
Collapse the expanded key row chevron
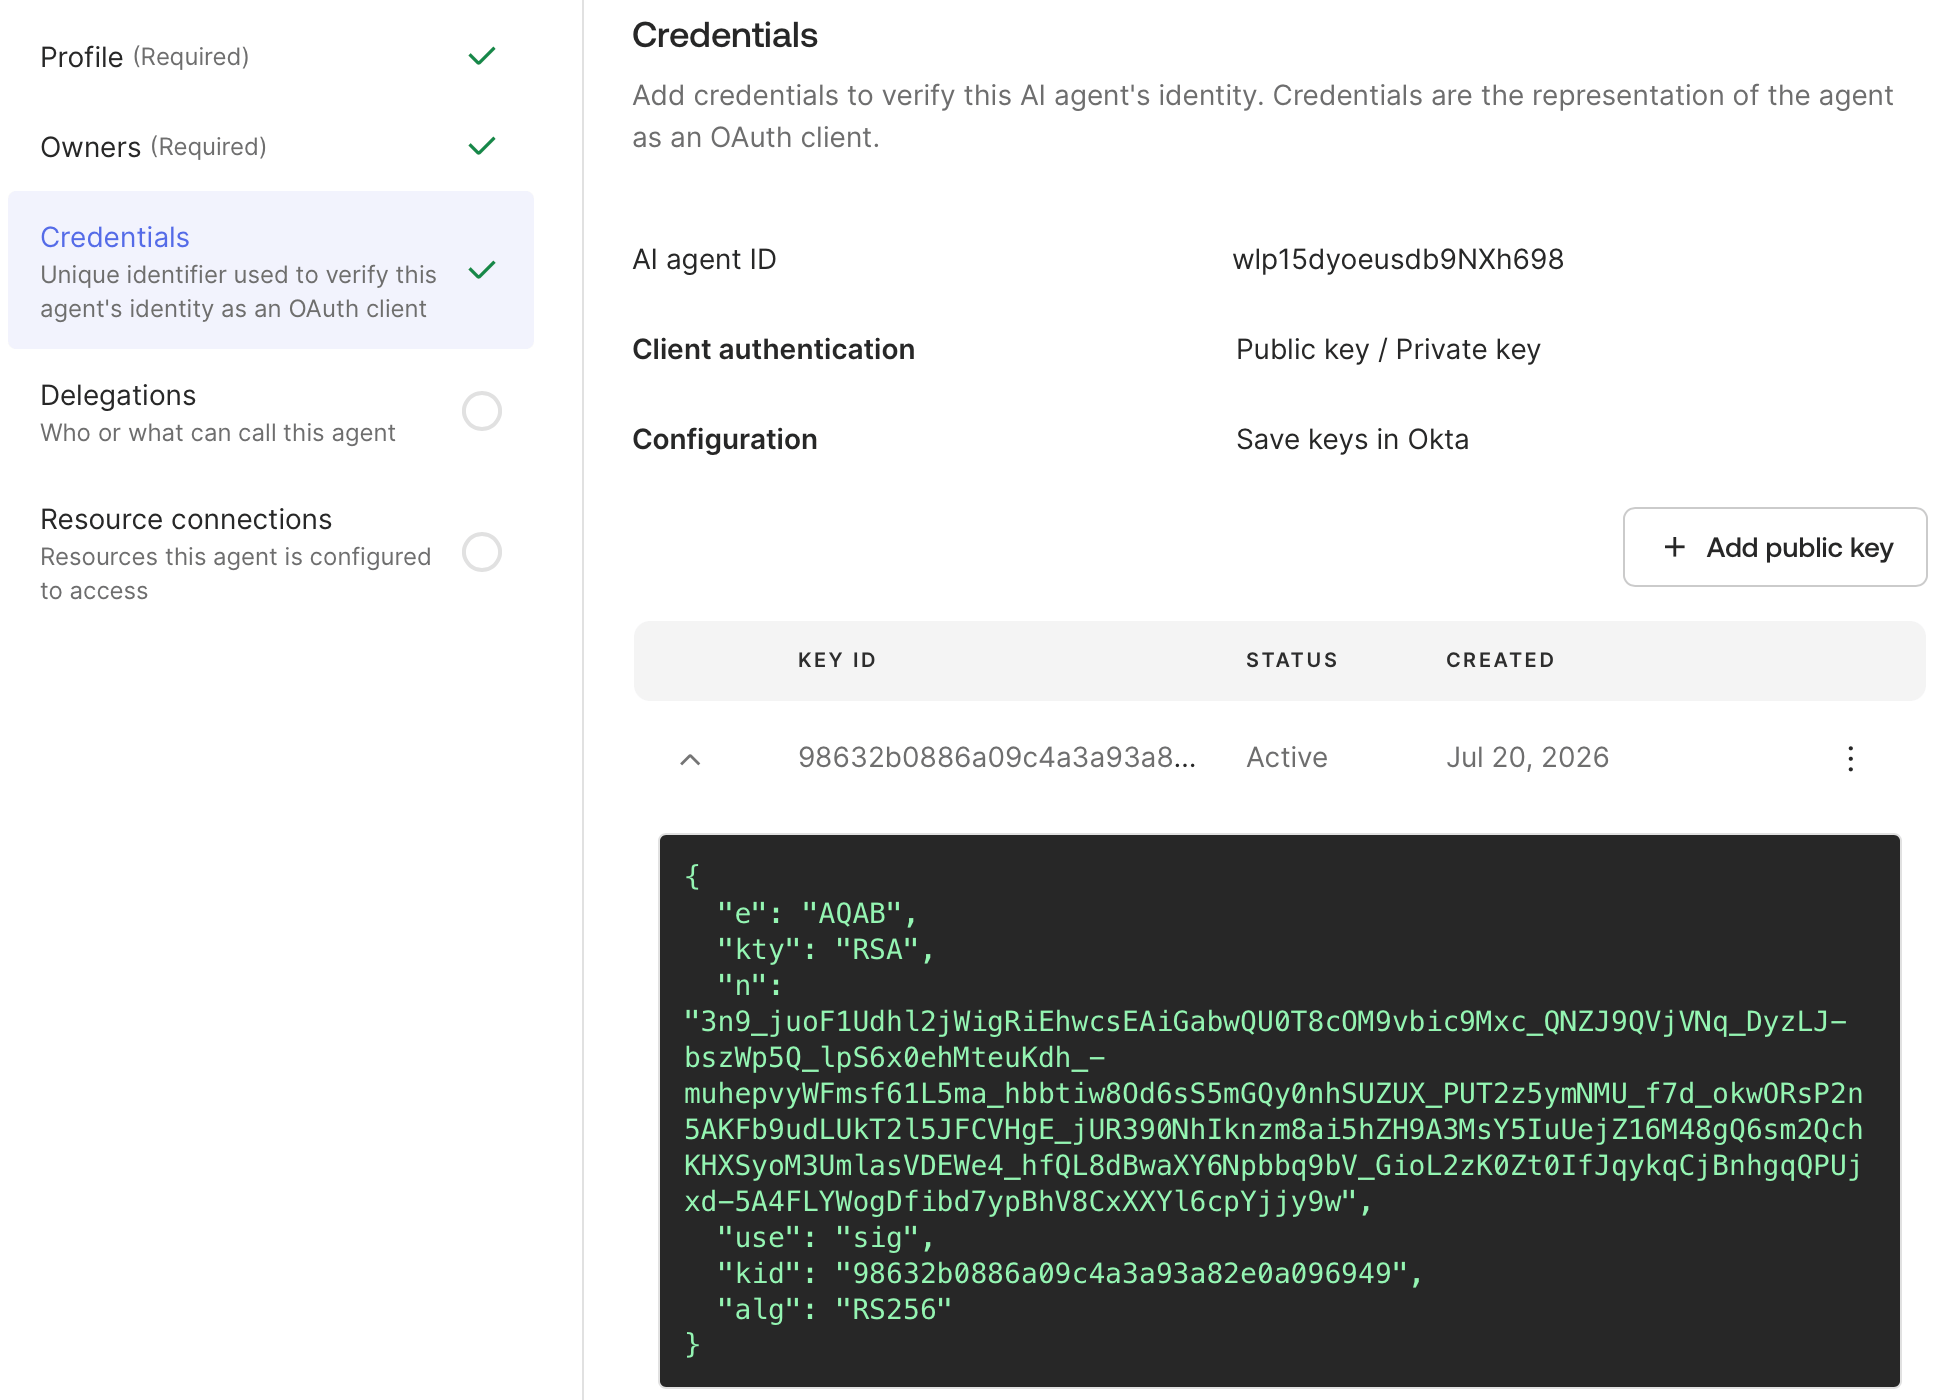click(x=690, y=759)
